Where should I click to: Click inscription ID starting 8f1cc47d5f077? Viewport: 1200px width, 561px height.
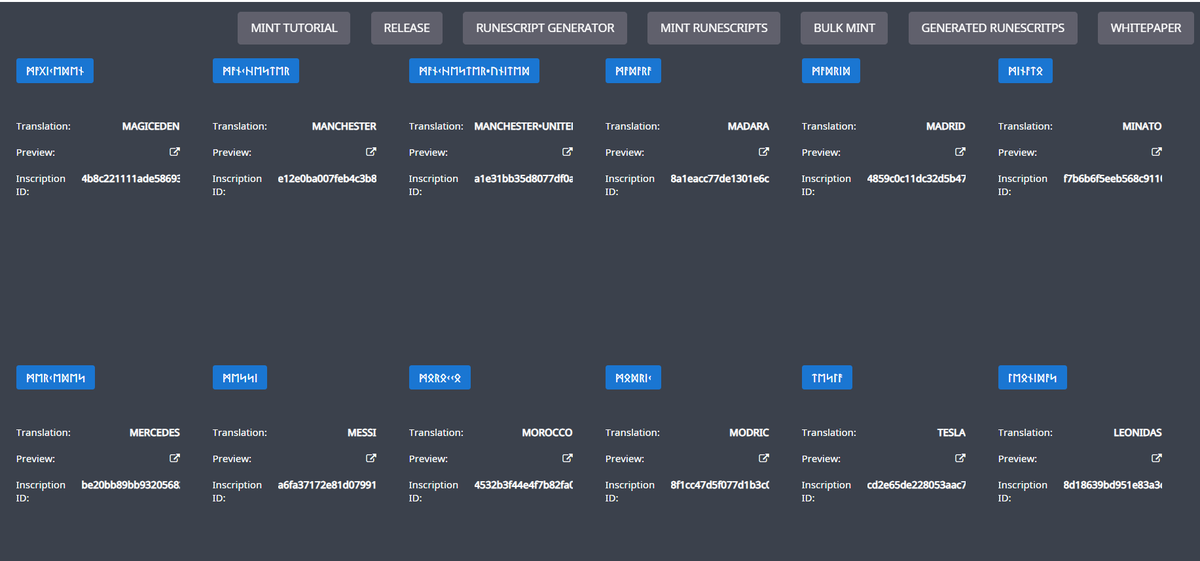click(720, 485)
